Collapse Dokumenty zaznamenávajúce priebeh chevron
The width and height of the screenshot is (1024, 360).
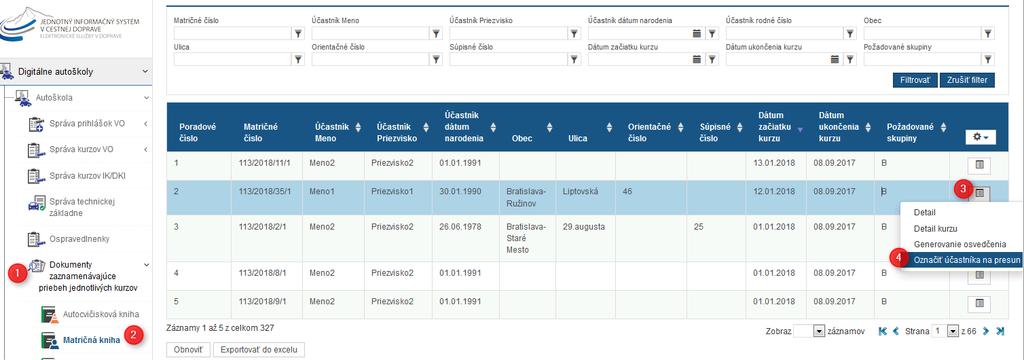(x=146, y=265)
